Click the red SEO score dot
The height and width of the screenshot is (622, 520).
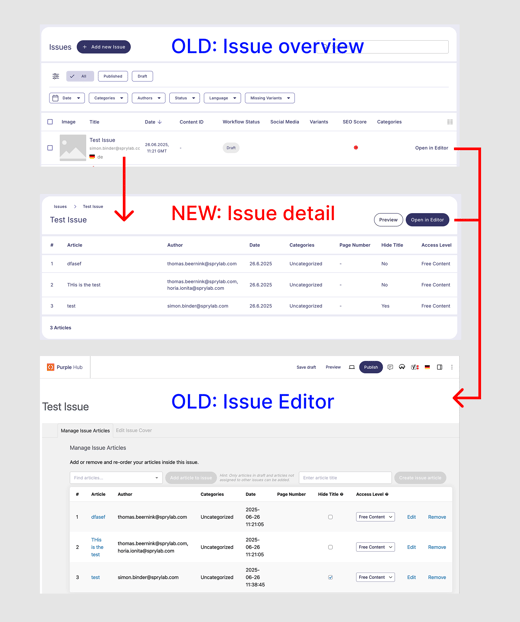coord(356,148)
